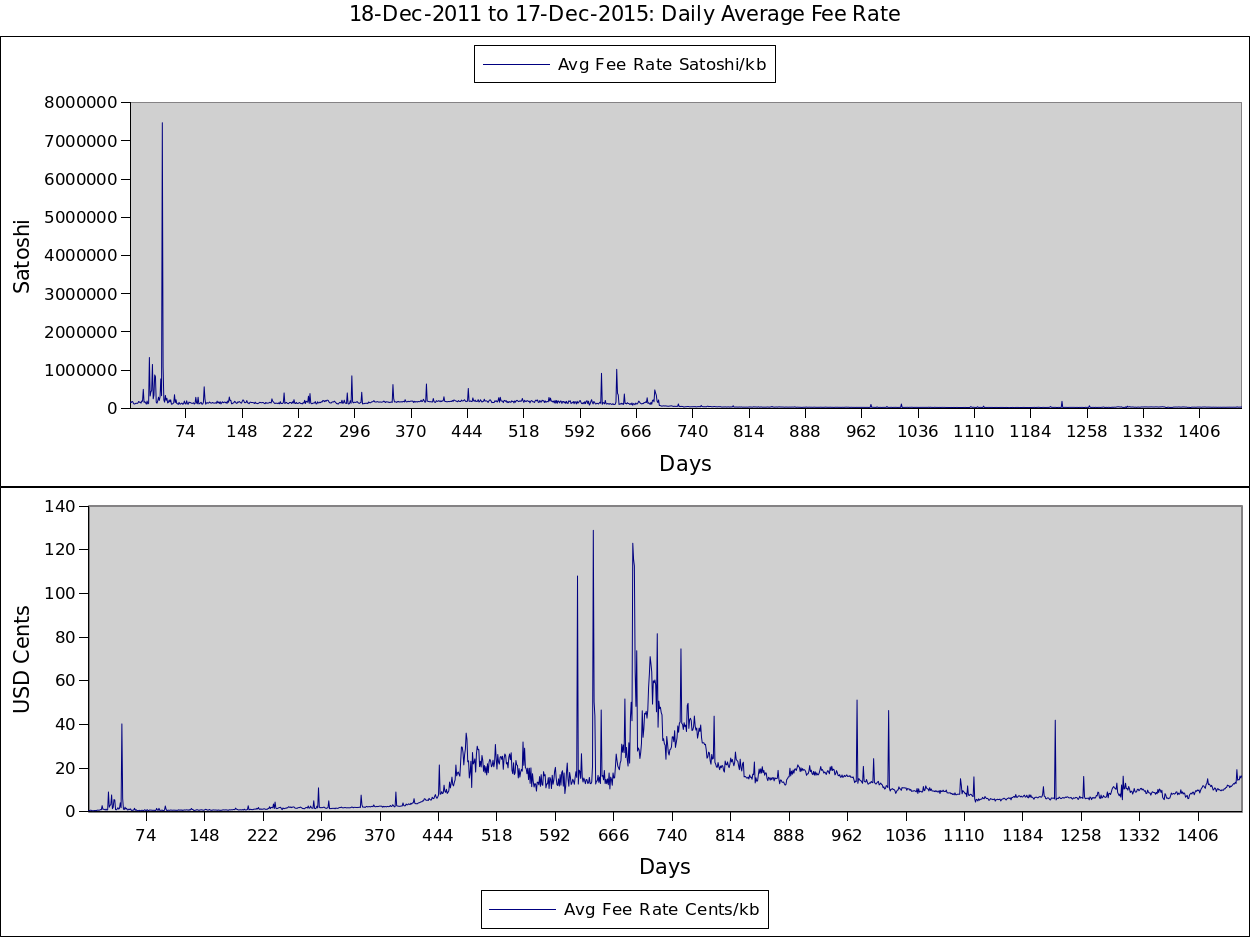This screenshot has width=1250, height=937.
Task: Click the black title bar at the top
Action: 625,18
